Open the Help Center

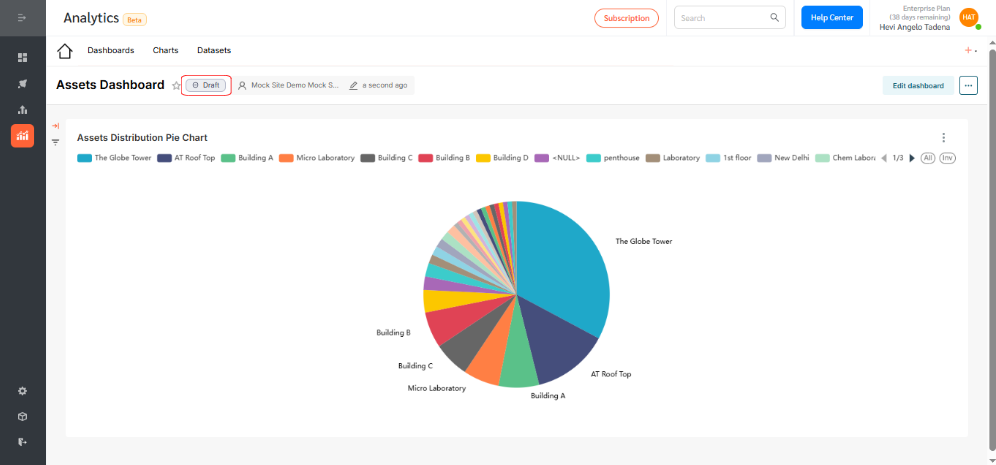[831, 18]
